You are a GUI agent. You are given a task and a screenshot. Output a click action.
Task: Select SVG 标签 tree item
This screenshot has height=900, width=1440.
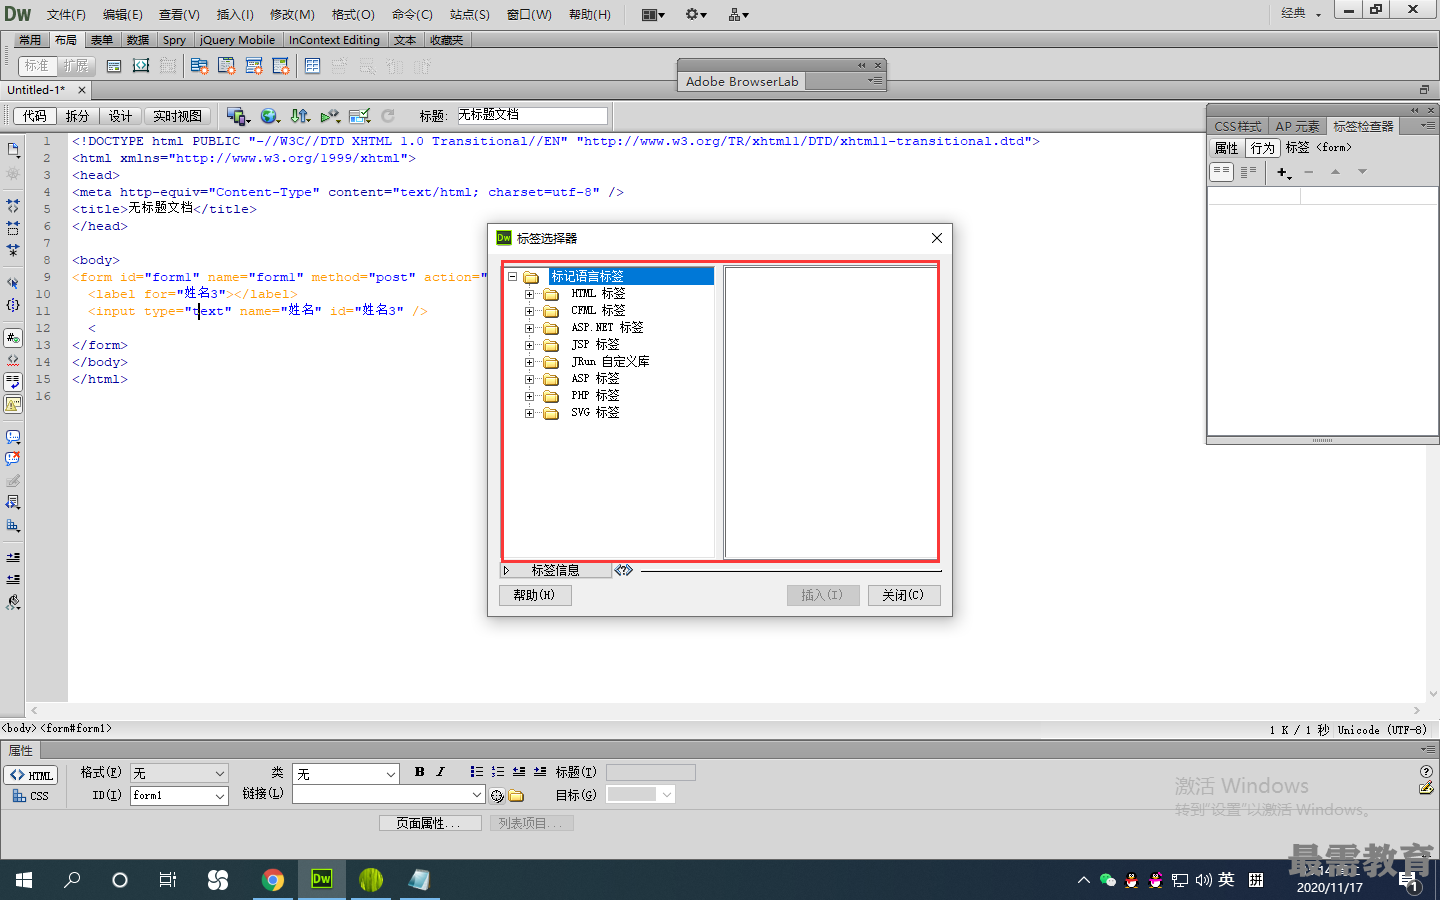[595, 413]
